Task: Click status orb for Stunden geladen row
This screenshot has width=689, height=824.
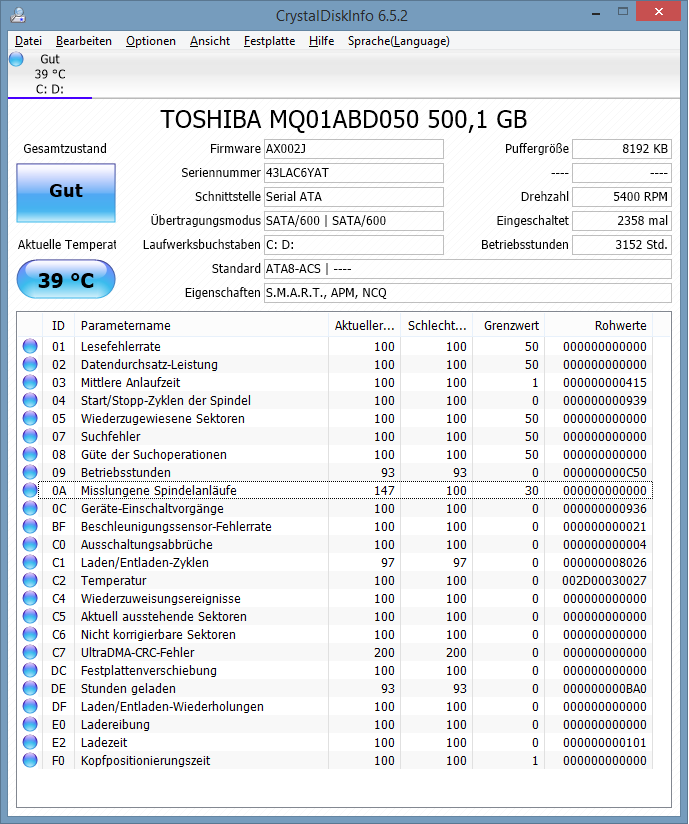Action: pos(30,688)
